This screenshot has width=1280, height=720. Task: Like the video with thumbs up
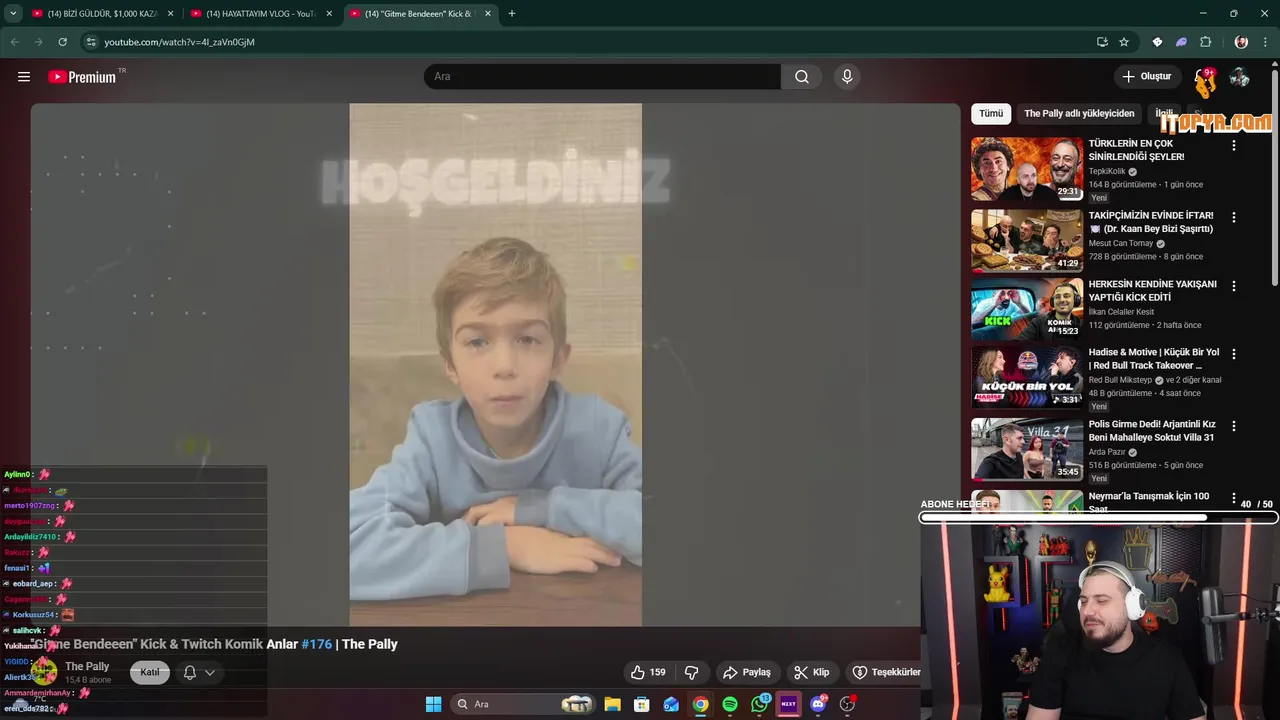[x=647, y=672]
